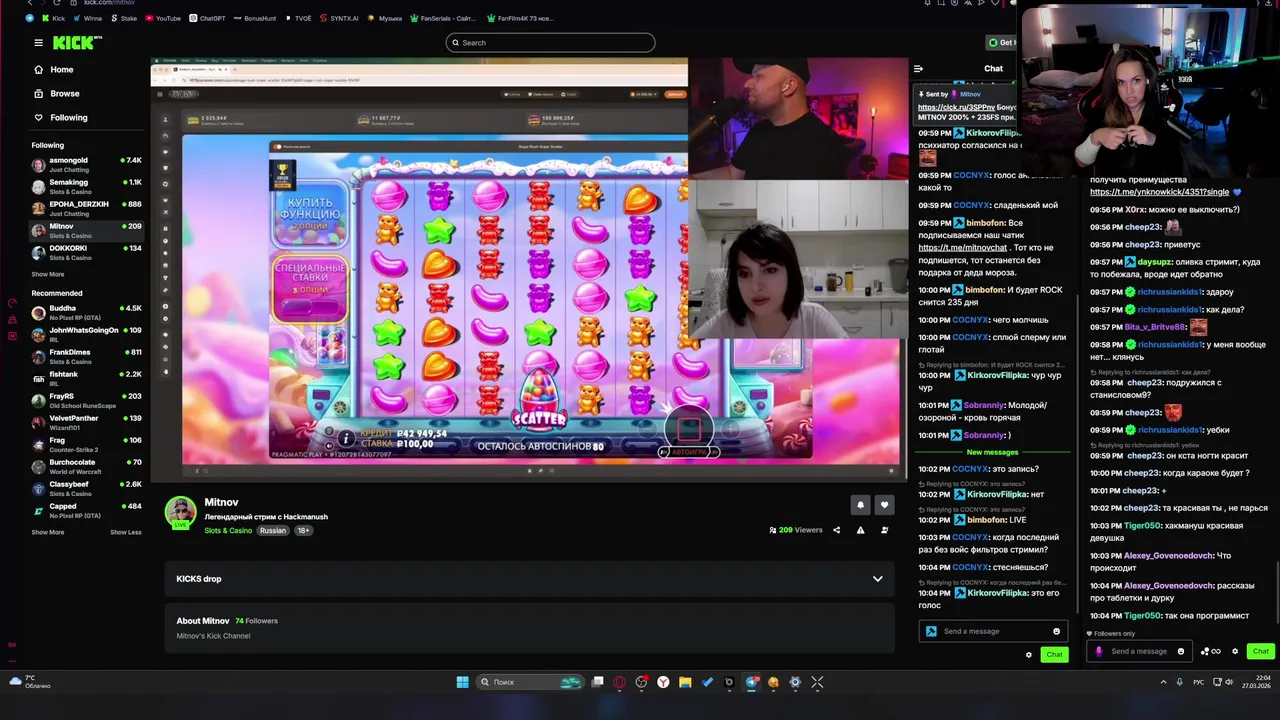Open emoji picker in left chat
The image size is (1280, 720).
[x=1056, y=631]
